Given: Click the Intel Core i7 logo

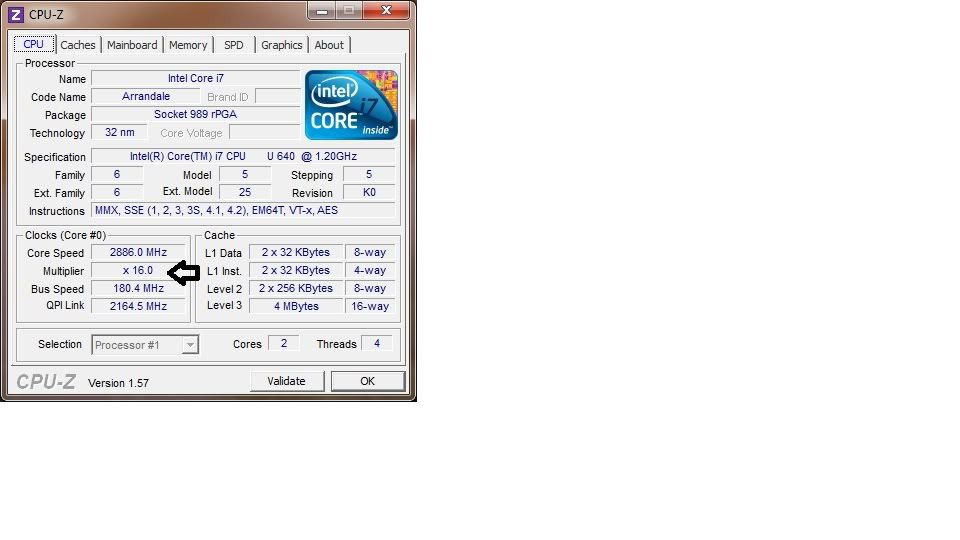Looking at the screenshot, I should click(x=351, y=105).
